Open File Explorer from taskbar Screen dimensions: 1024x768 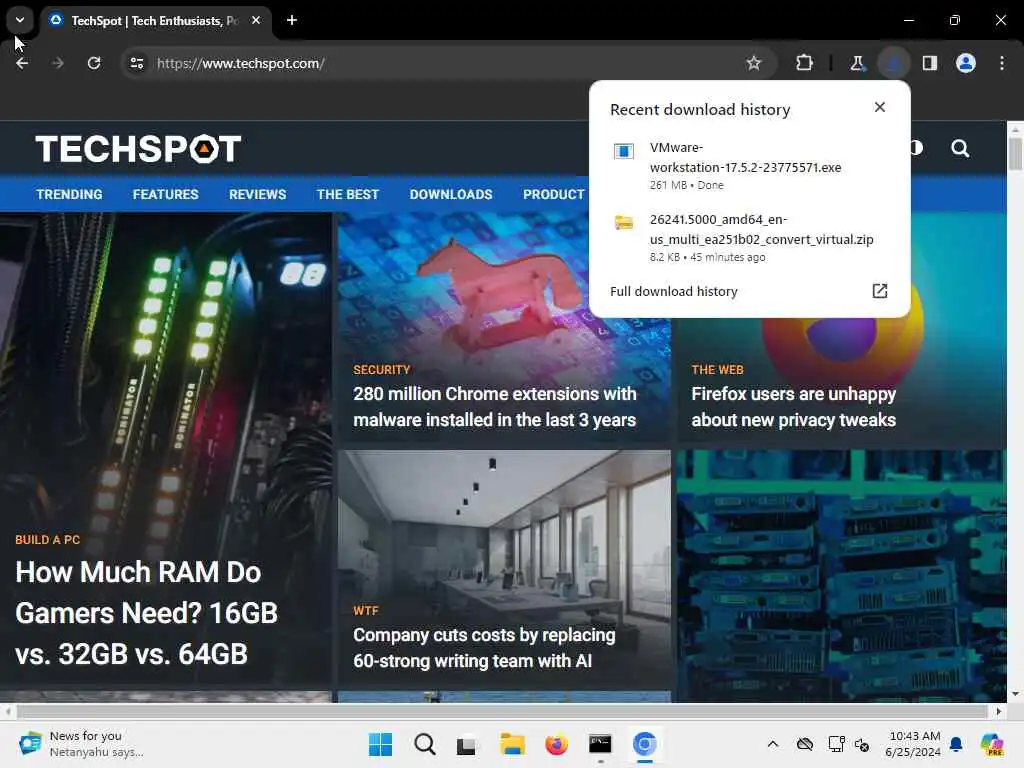click(x=512, y=744)
